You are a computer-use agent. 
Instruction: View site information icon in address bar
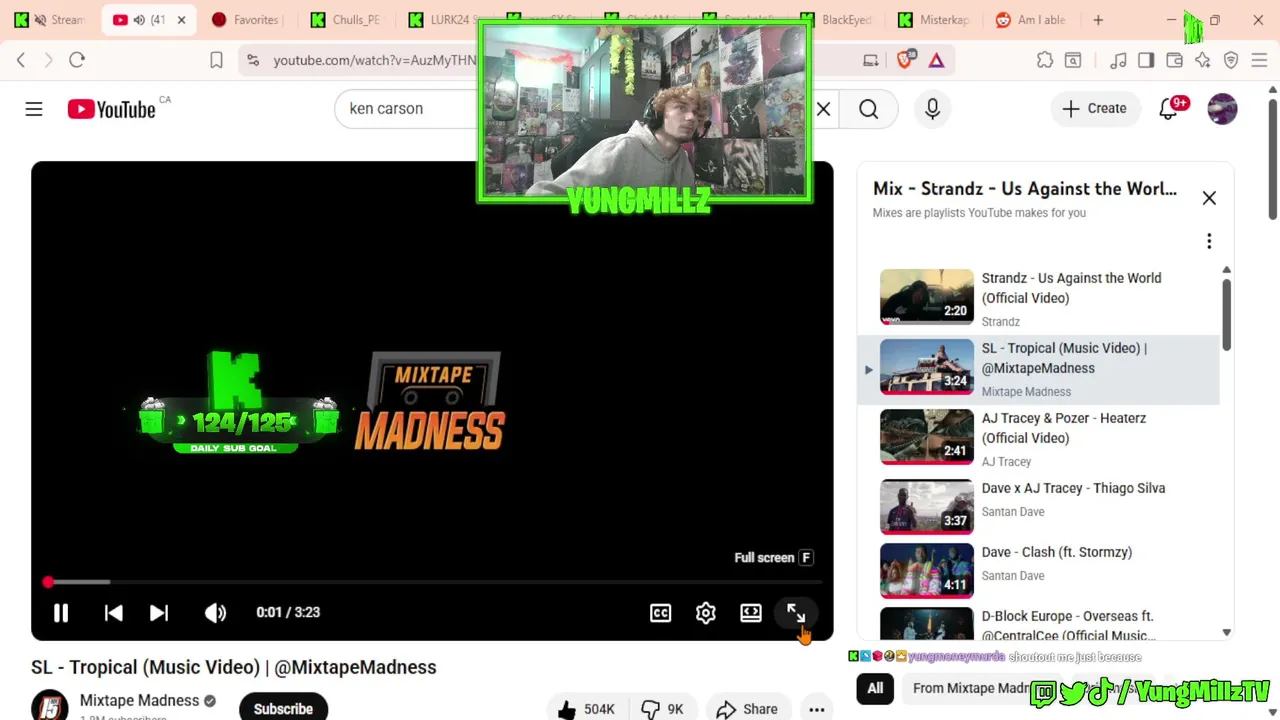pos(253,60)
